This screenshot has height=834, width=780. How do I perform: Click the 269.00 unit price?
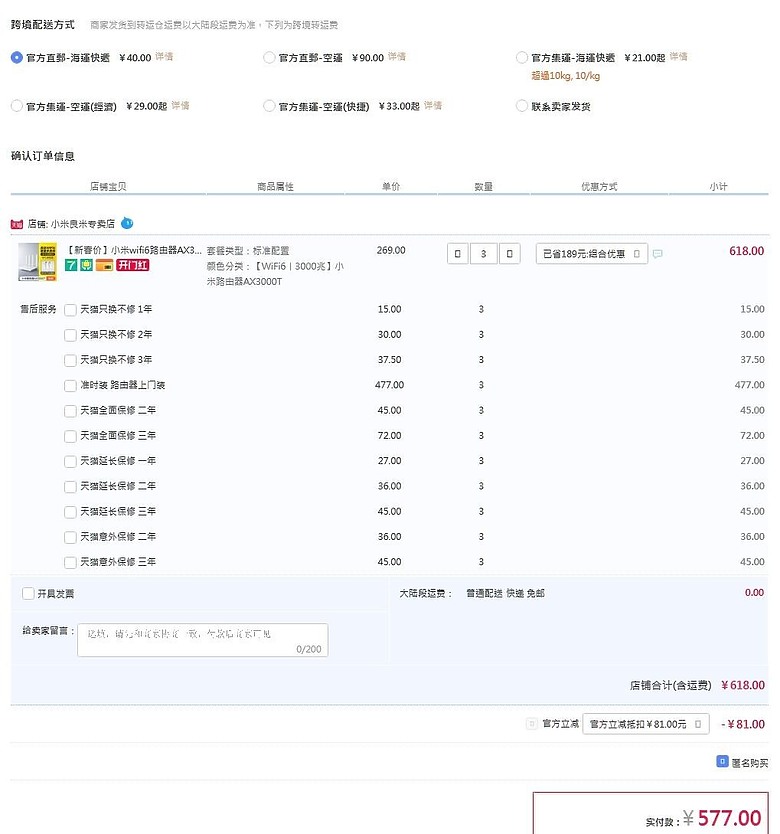(x=391, y=250)
